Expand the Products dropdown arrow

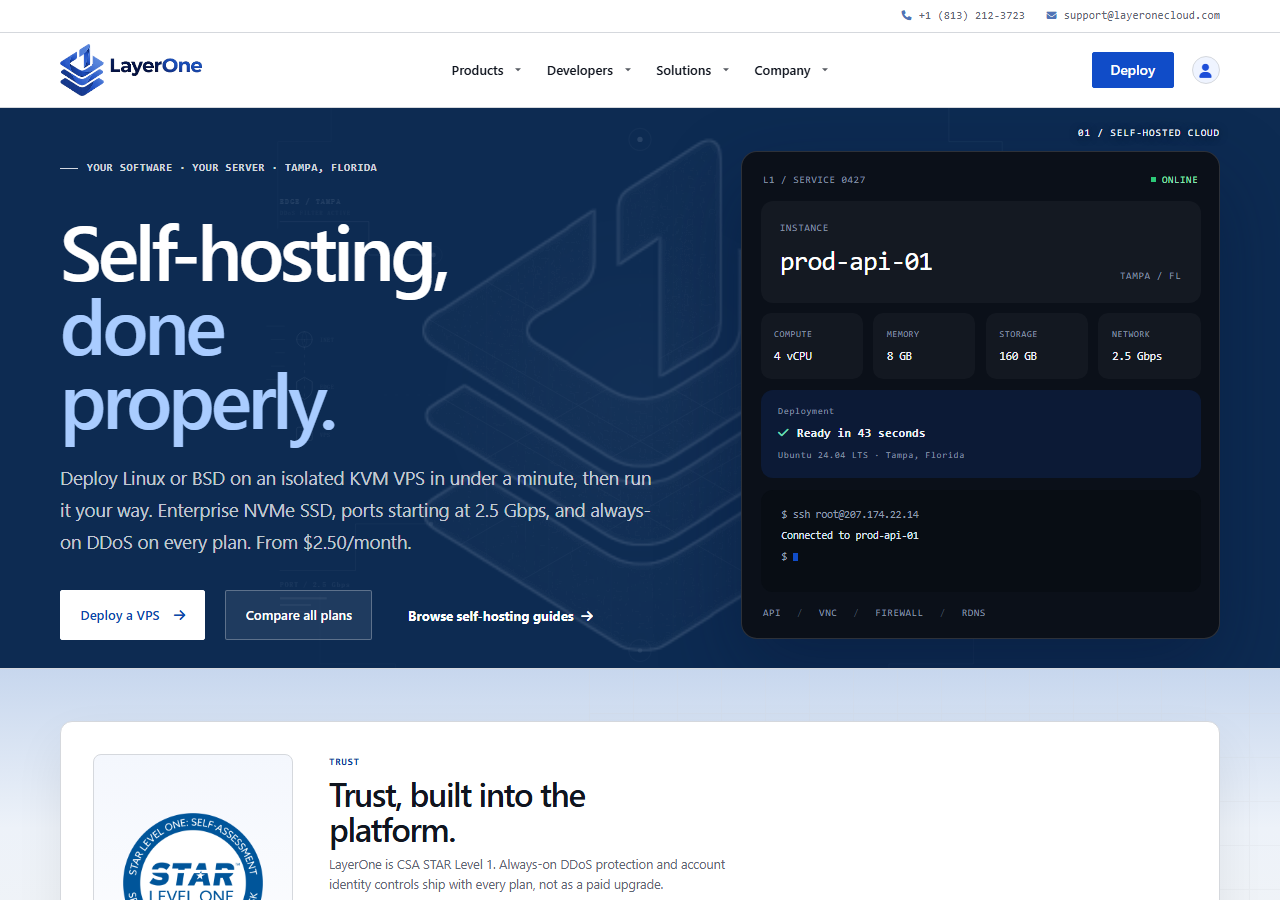[518, 70]
